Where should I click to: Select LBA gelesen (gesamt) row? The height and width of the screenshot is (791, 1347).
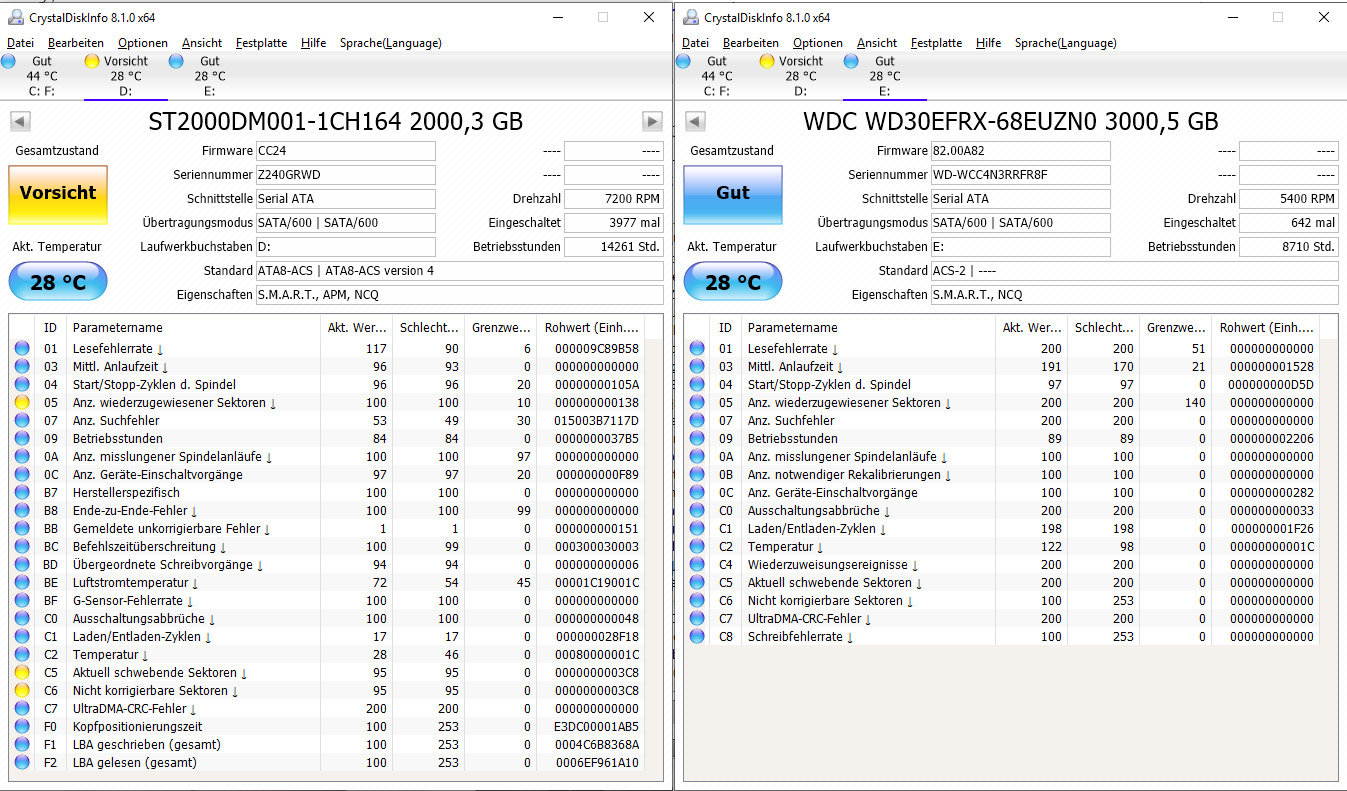[328, 763]
